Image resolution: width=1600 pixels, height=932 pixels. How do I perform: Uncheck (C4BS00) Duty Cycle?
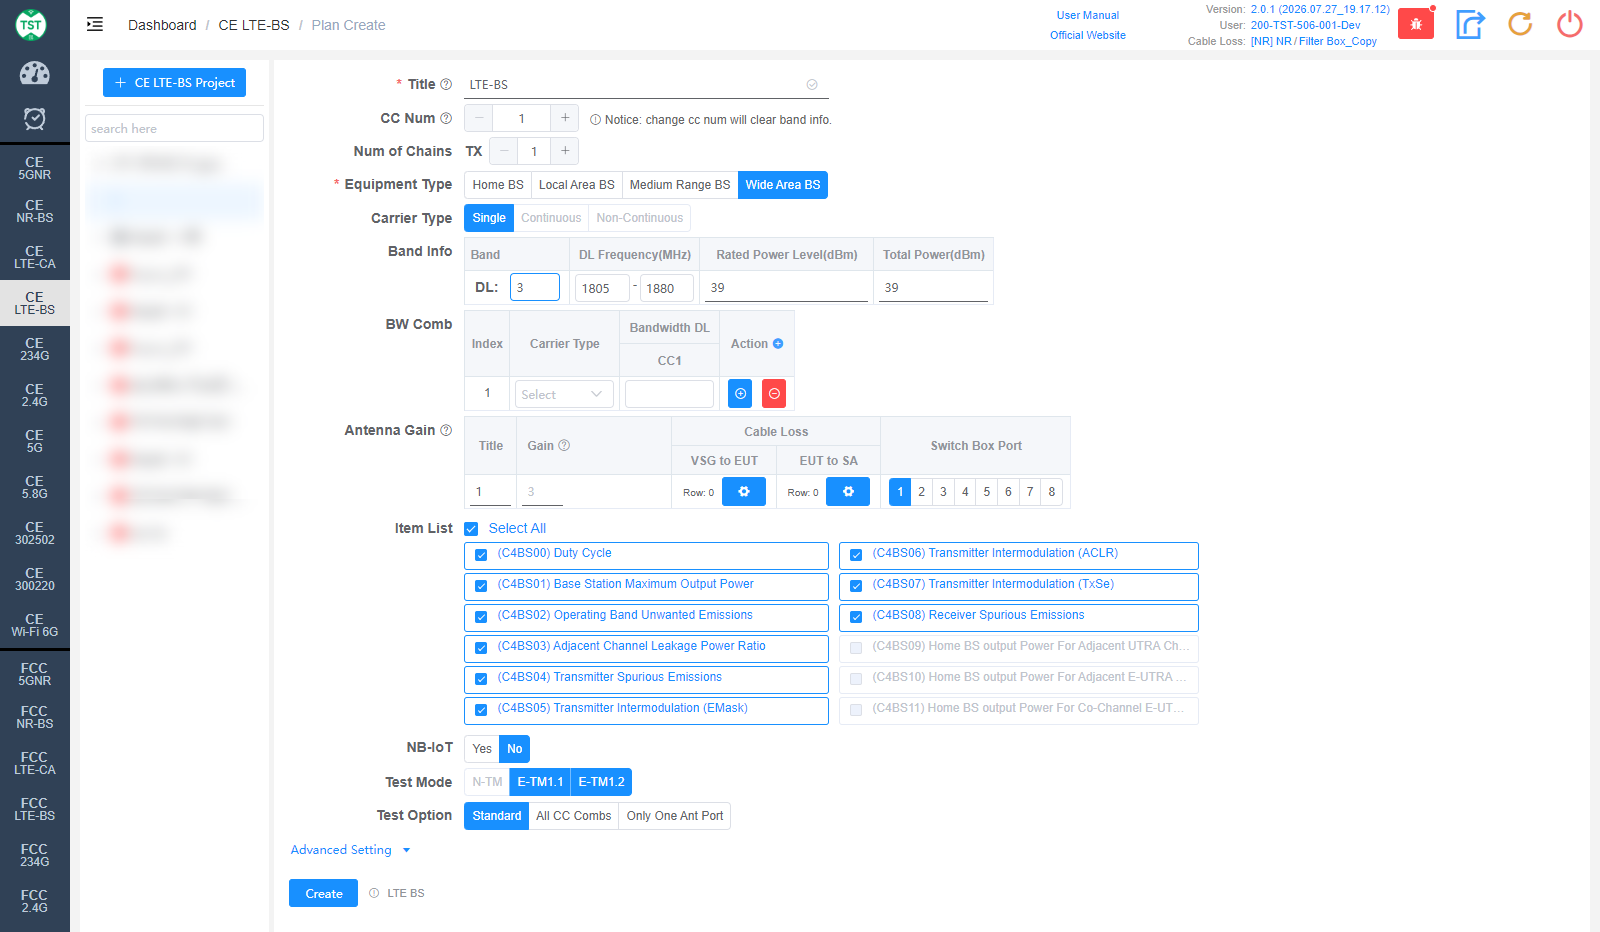481,554
